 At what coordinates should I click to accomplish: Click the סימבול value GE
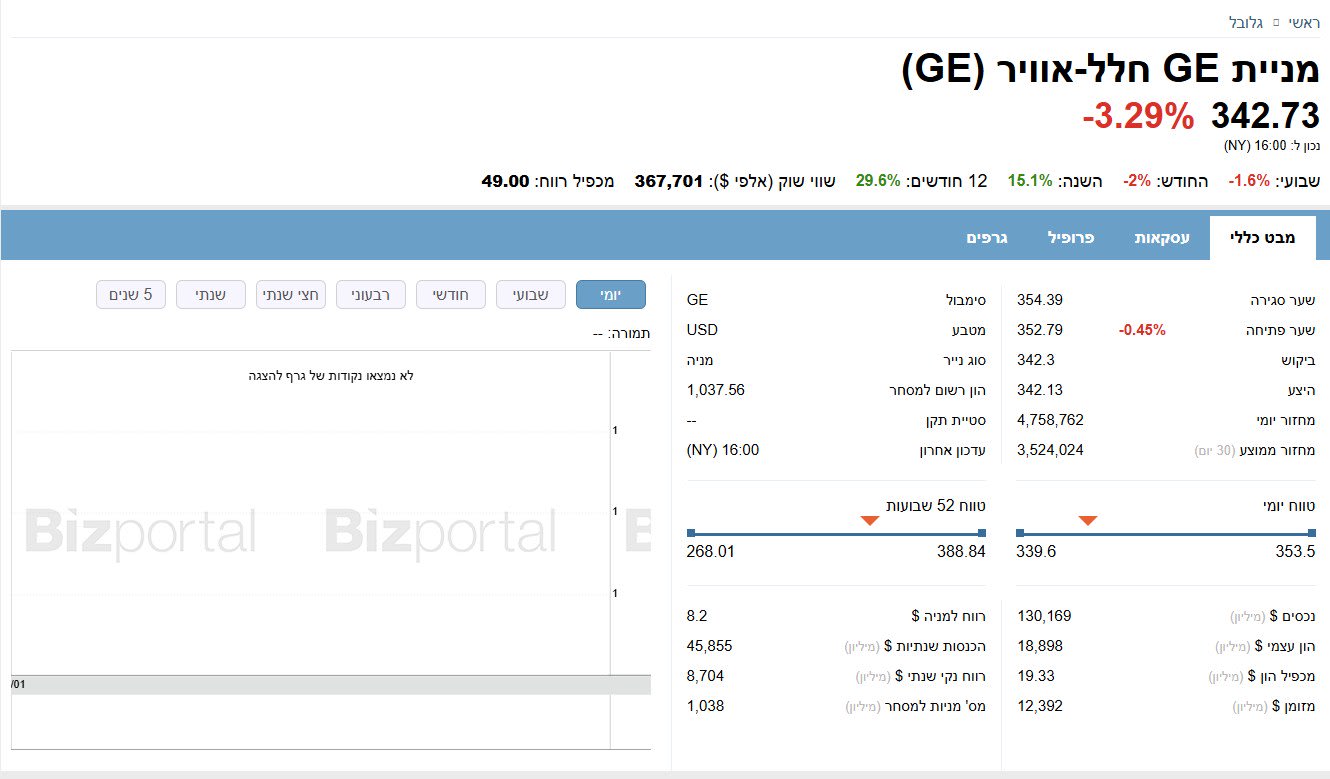(x=697, y=300)
